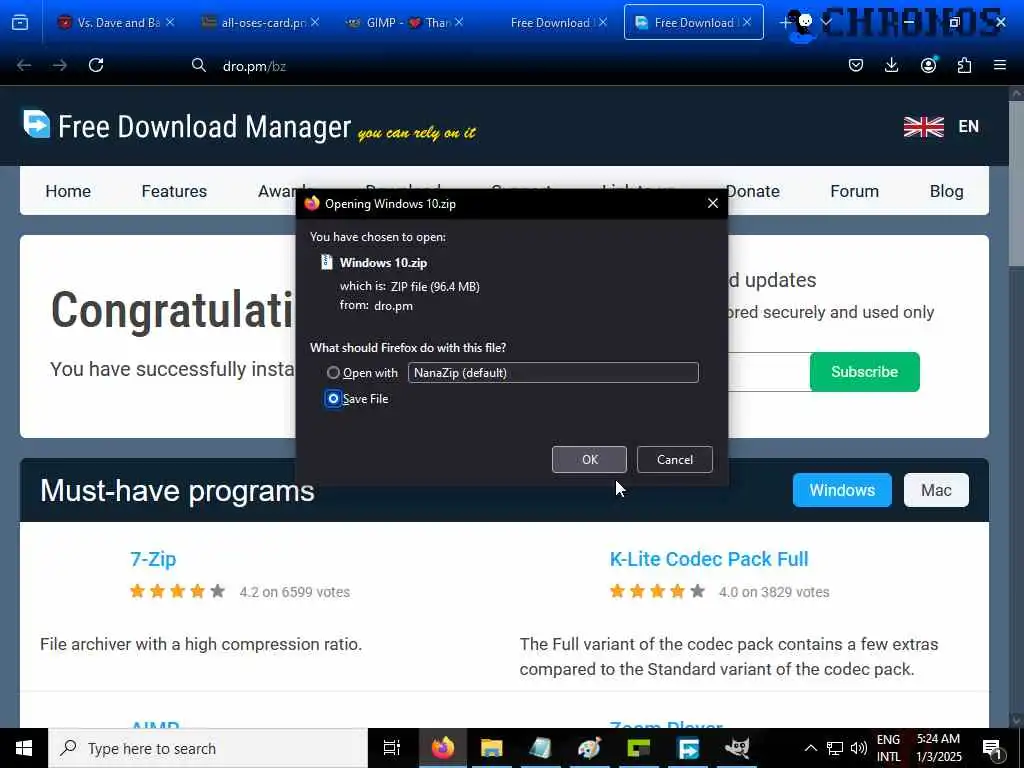Image resolution: width=1024 pixels, height=768 pixels.
Task: Open the Forum menu item
Action: tap(854, 191)
